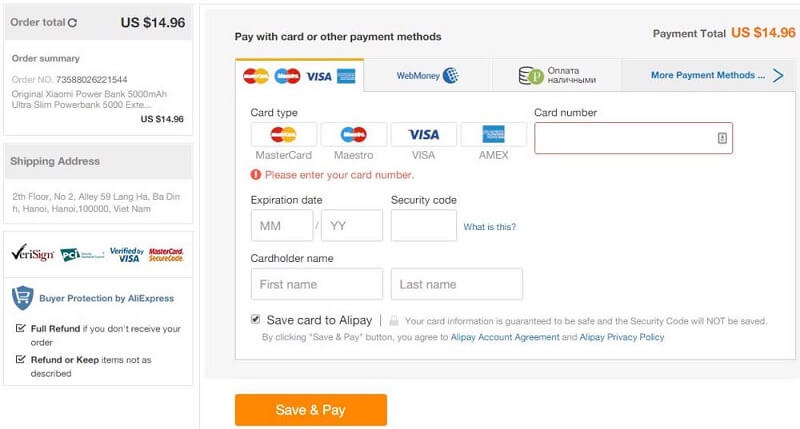
Task: Click the refresh icon beside Order total
Action: (72, 22)
